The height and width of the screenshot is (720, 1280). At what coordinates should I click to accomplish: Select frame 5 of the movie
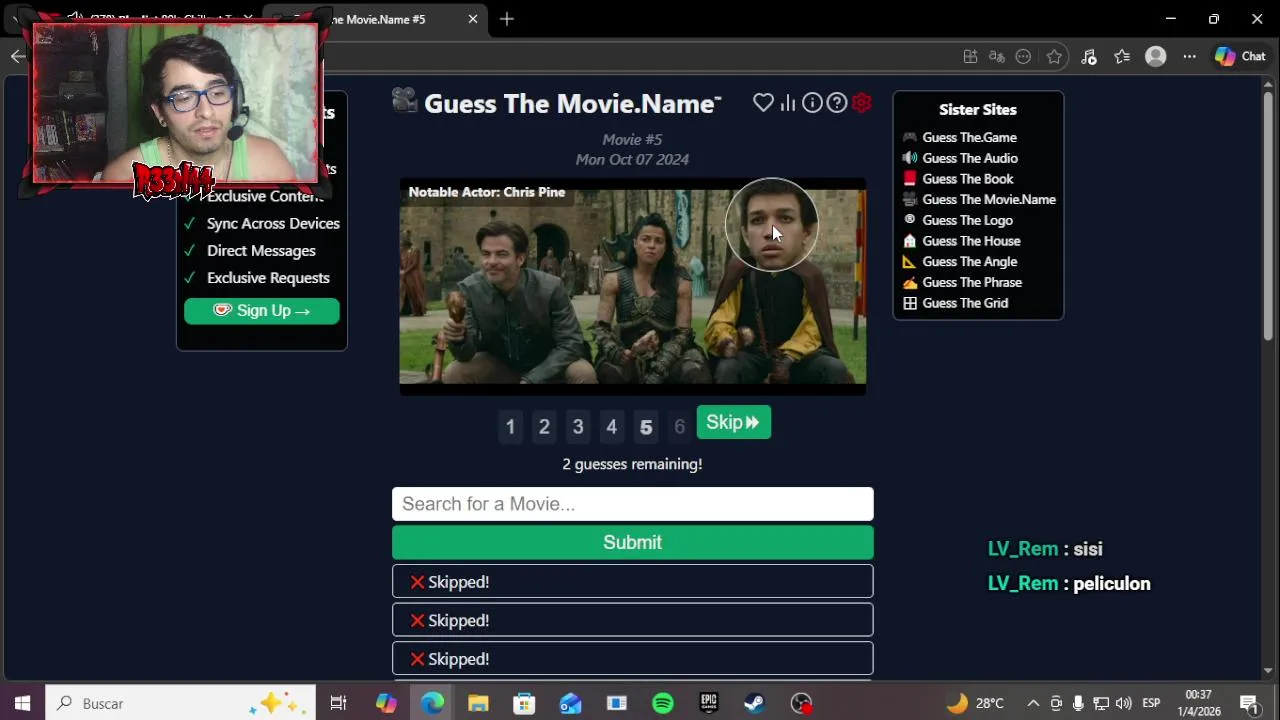[x=646, y=427]
